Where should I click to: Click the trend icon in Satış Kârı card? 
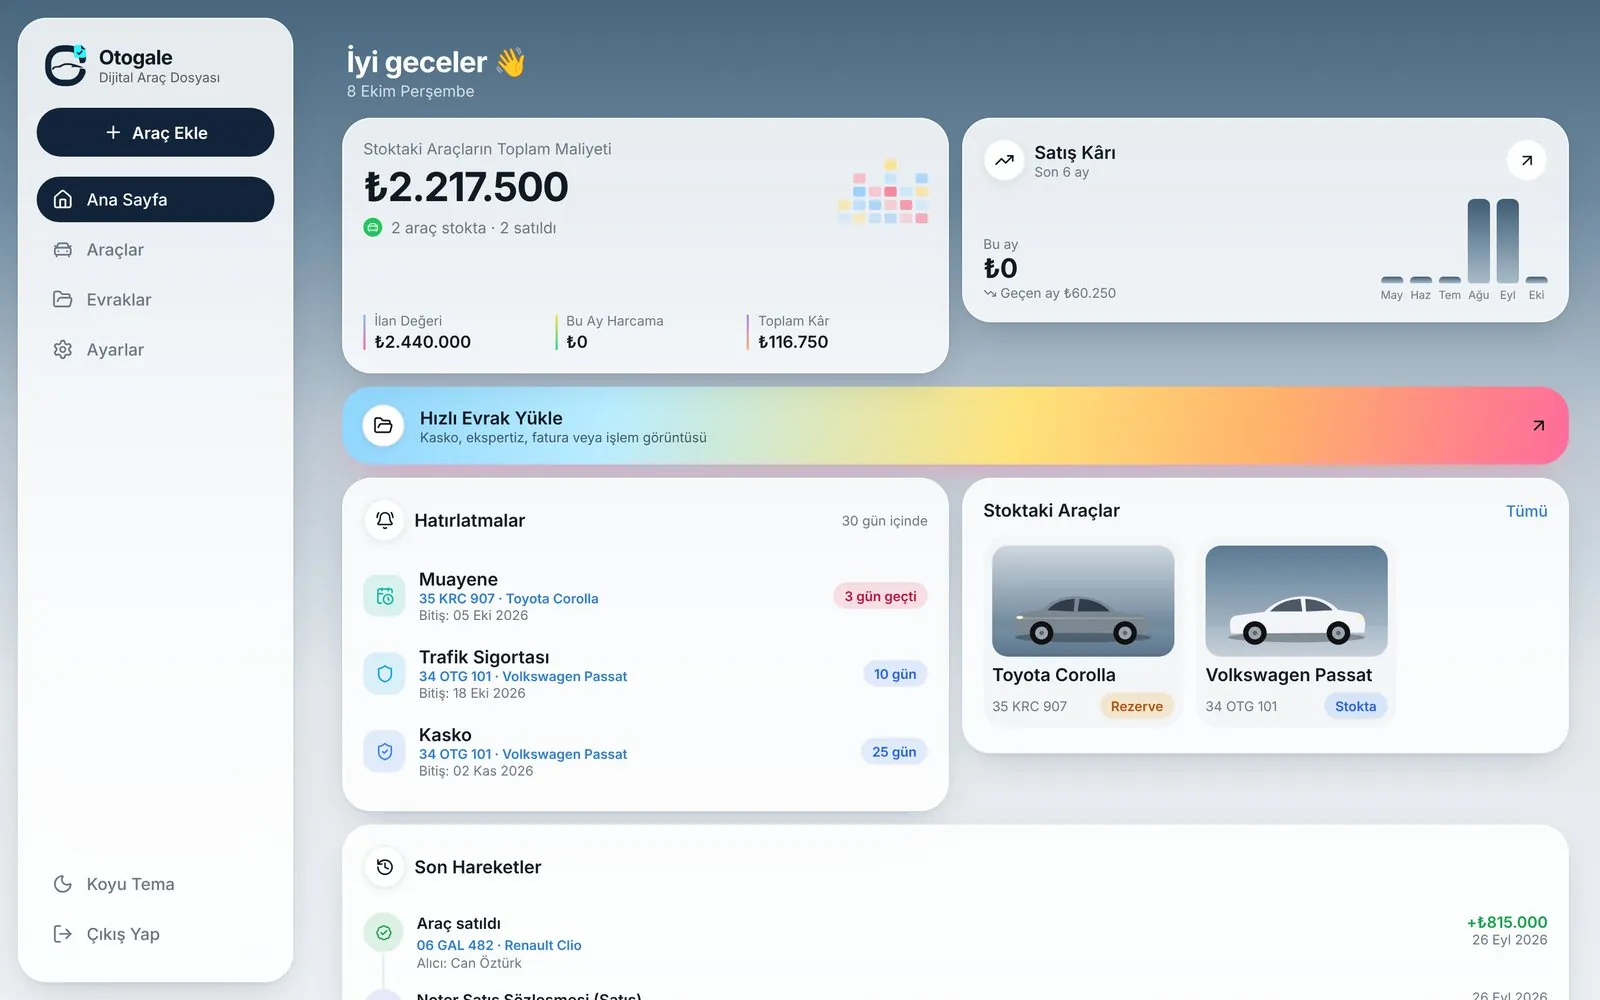click(1004, 160)
